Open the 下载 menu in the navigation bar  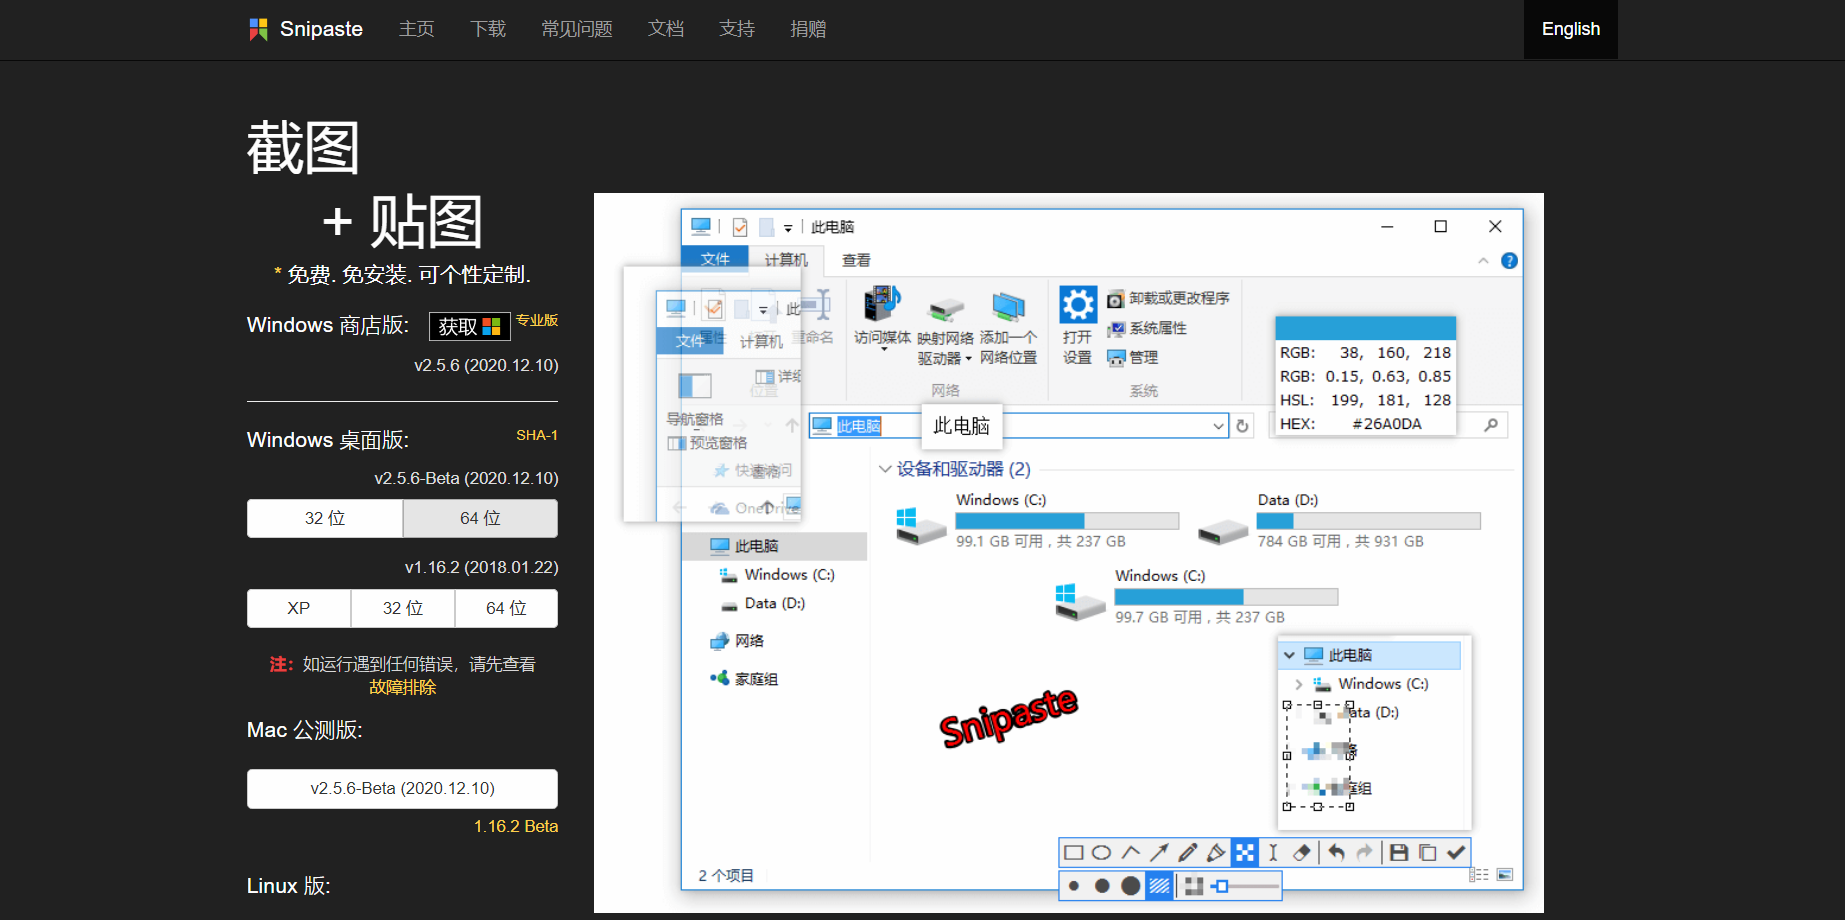(x=488, y=29)
